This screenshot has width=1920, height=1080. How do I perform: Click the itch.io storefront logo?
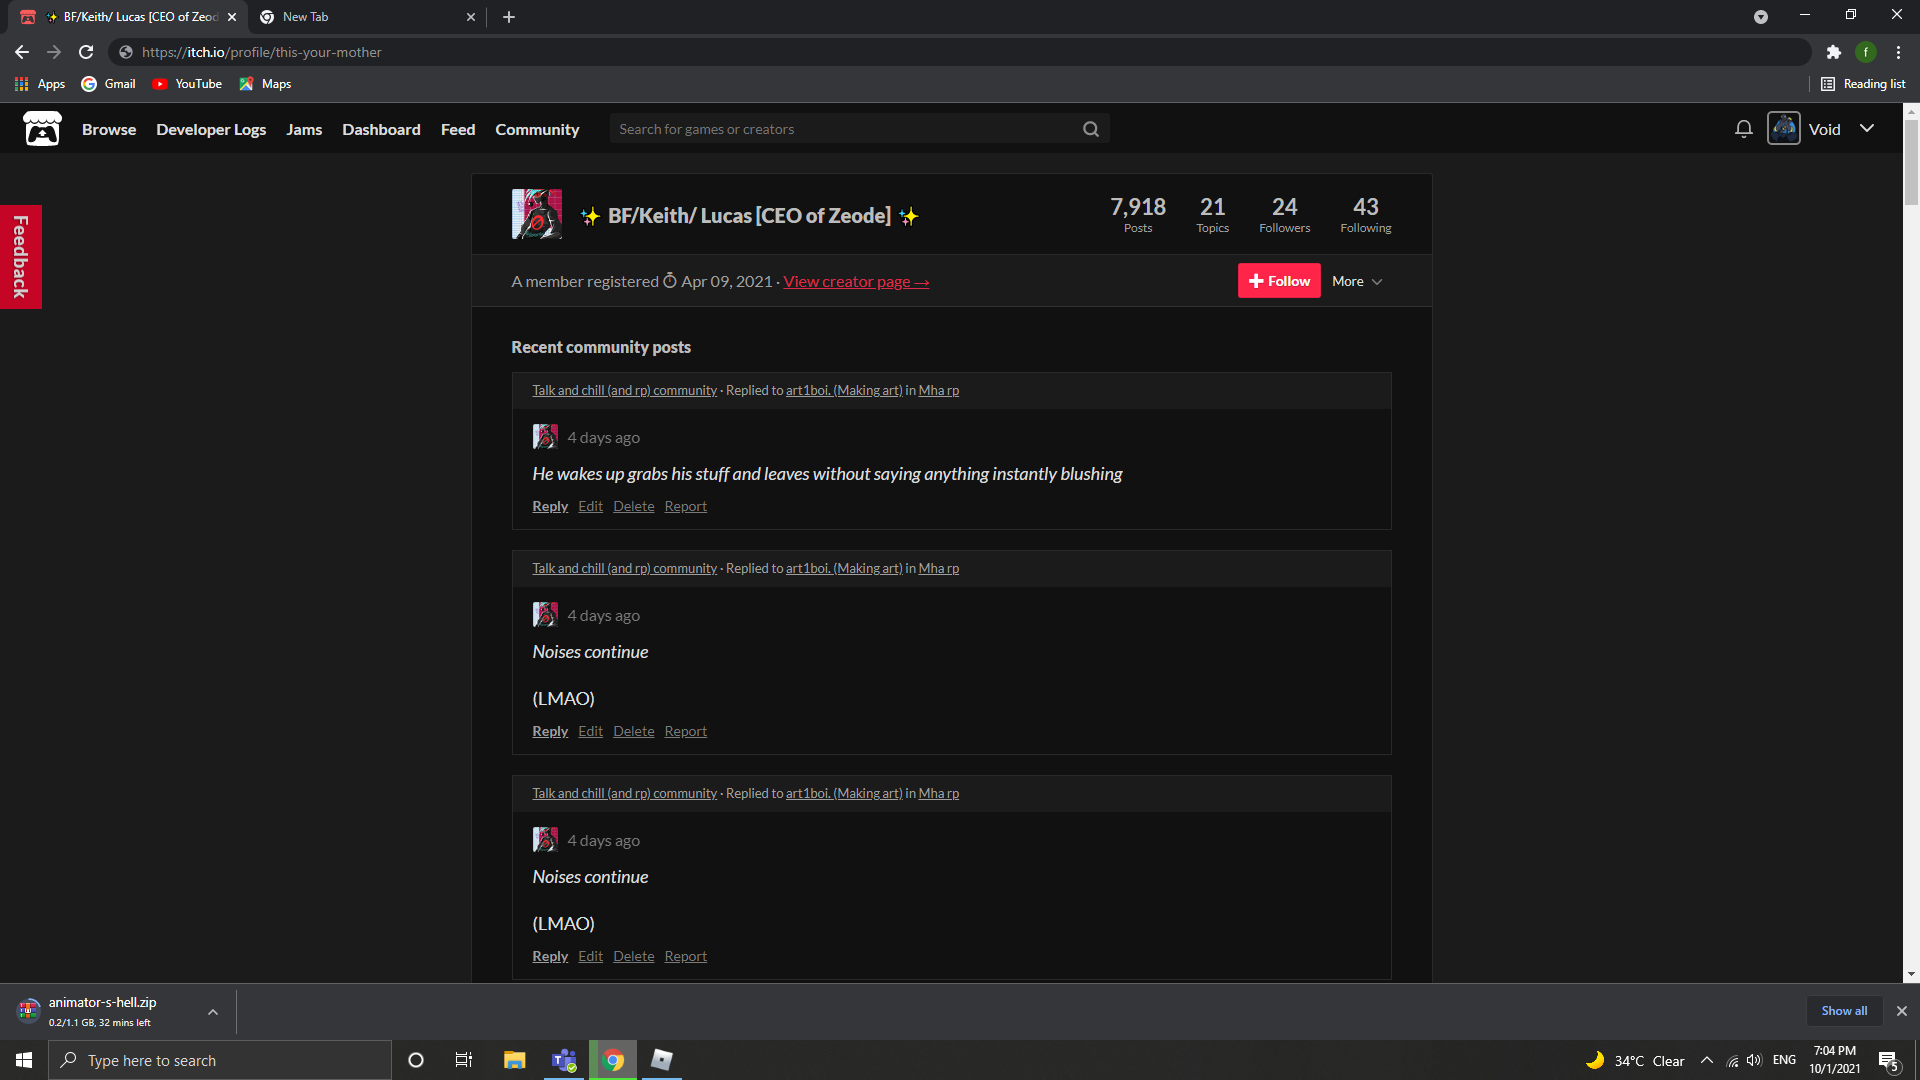(x=42, y=128)
